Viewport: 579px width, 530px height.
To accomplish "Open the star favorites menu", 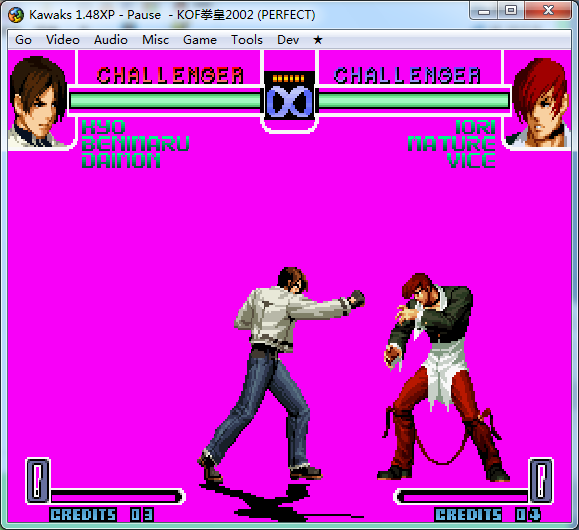I will (318, 40).
